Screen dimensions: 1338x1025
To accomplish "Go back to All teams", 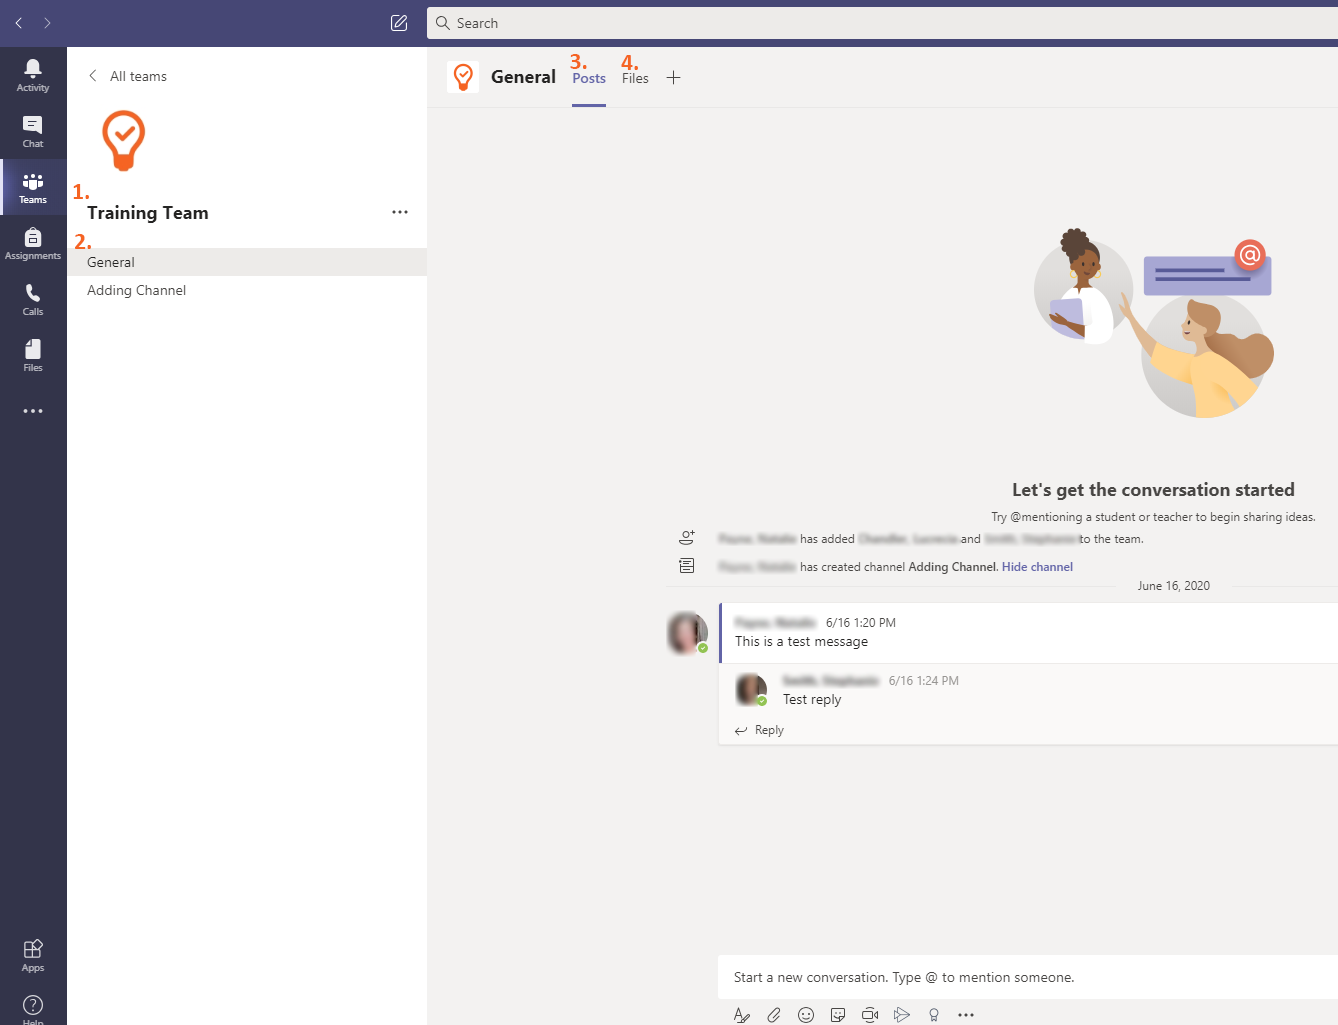I will click(x=128, y=76).
